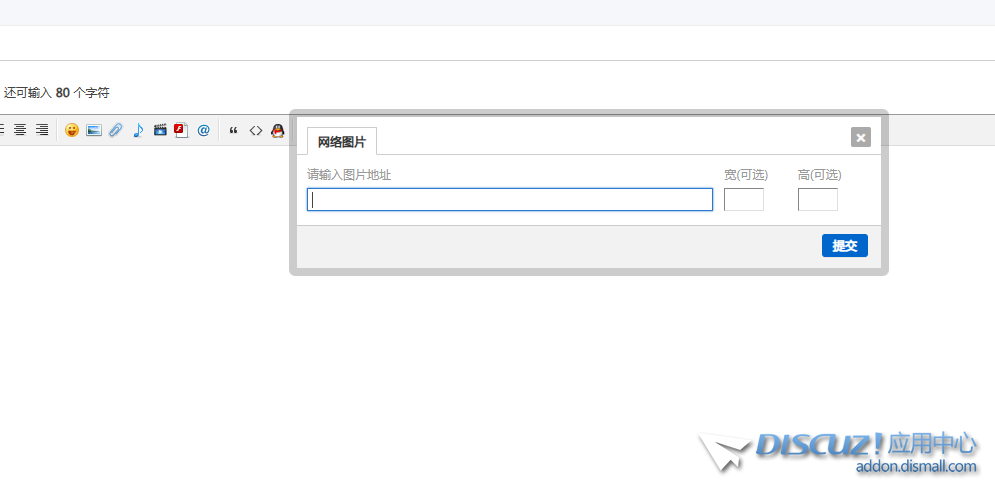
Task: Focus the 请输入图片地址 URL field
Action: 510,199
